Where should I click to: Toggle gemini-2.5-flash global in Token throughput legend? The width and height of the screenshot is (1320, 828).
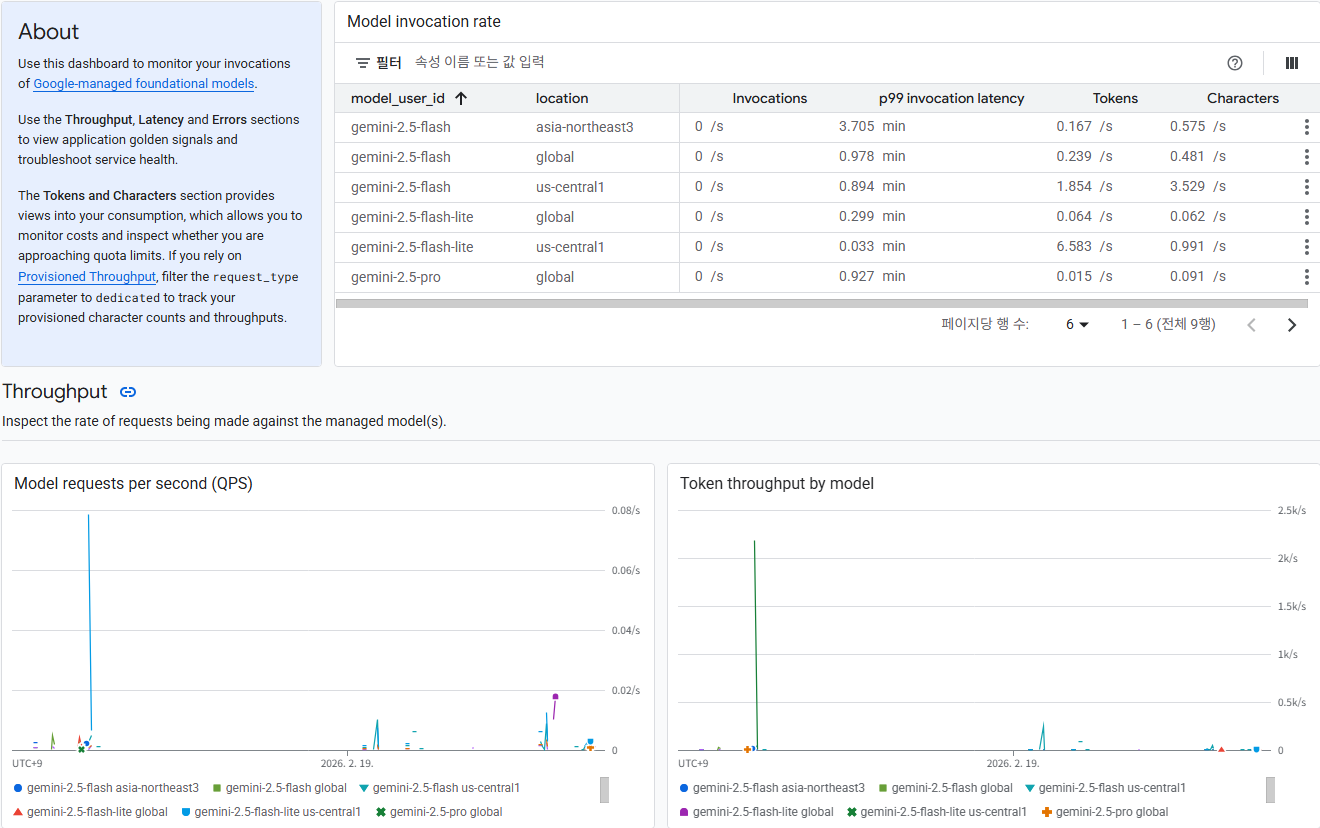(x=945, y=788)
